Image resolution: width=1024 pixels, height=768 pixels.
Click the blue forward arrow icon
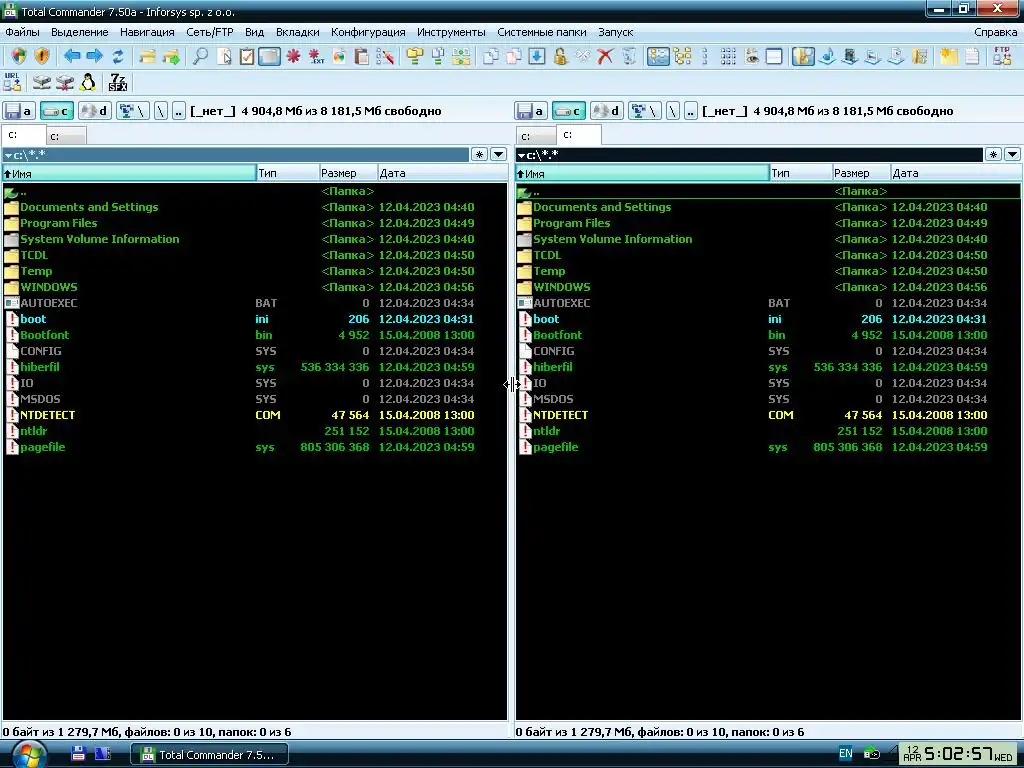(x=95, y=56)
